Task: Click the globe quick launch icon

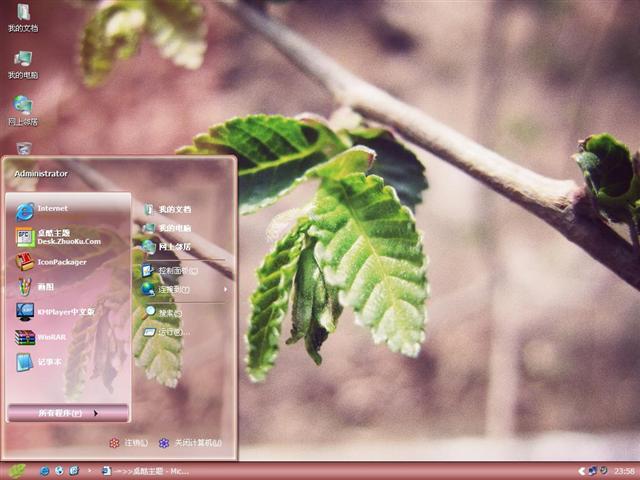Action: 59,471
